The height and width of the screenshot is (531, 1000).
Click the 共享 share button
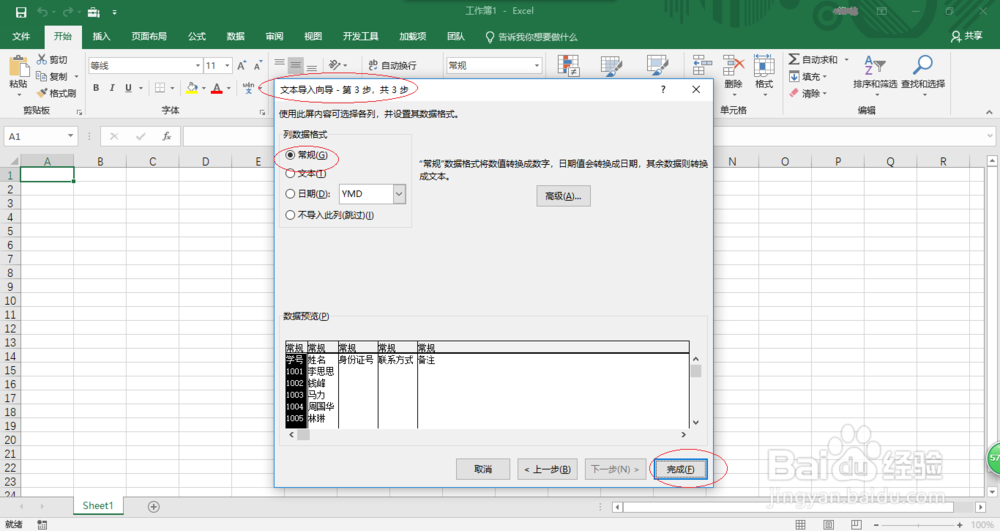click(967, 36)
